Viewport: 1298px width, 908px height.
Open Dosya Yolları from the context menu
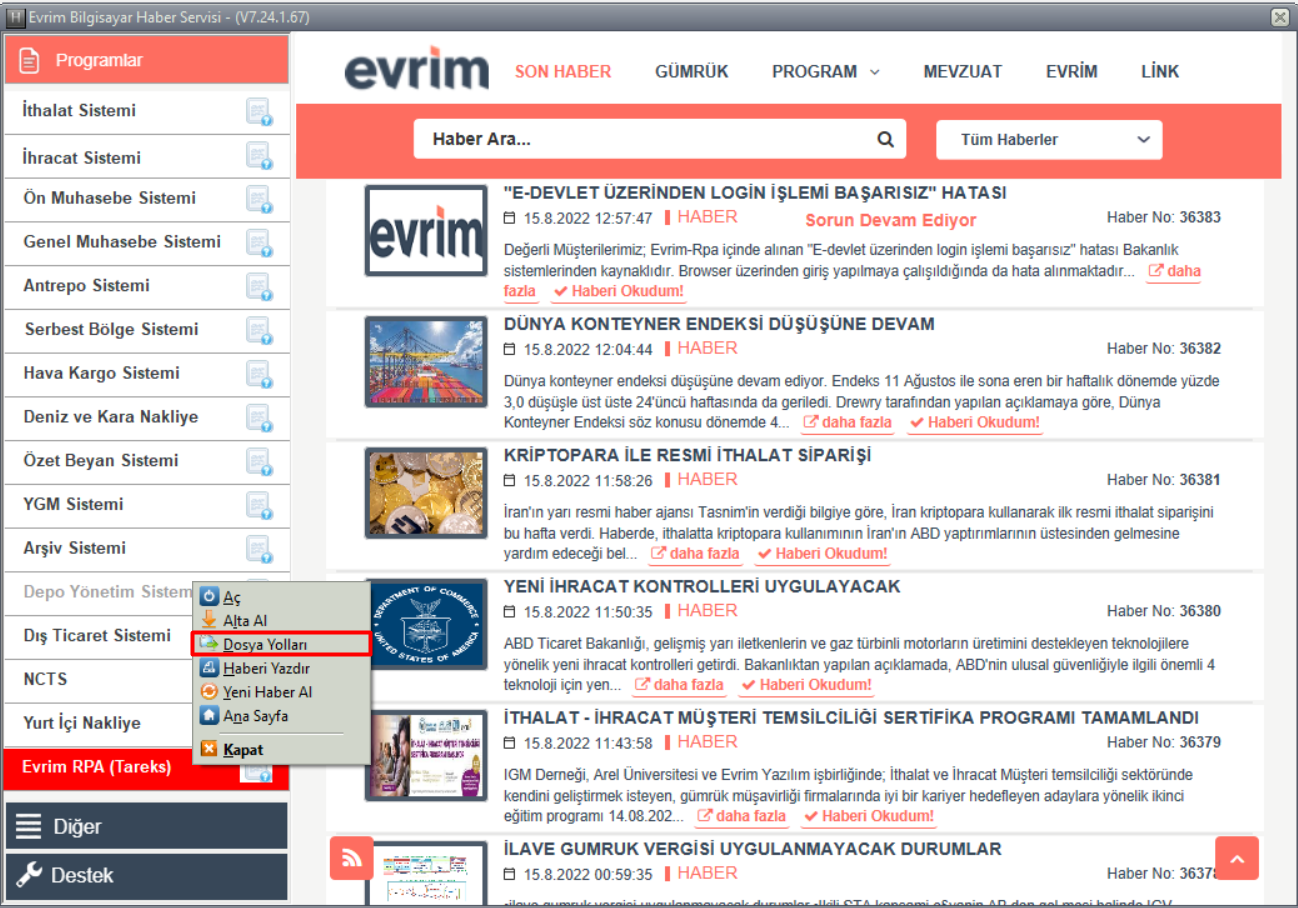[281, 644]
